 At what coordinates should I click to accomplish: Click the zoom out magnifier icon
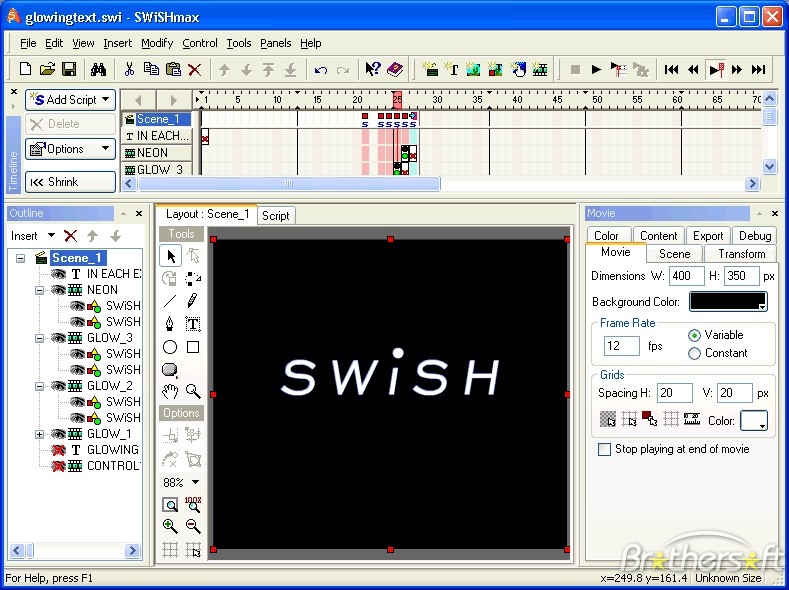click(x=193, y=526)
